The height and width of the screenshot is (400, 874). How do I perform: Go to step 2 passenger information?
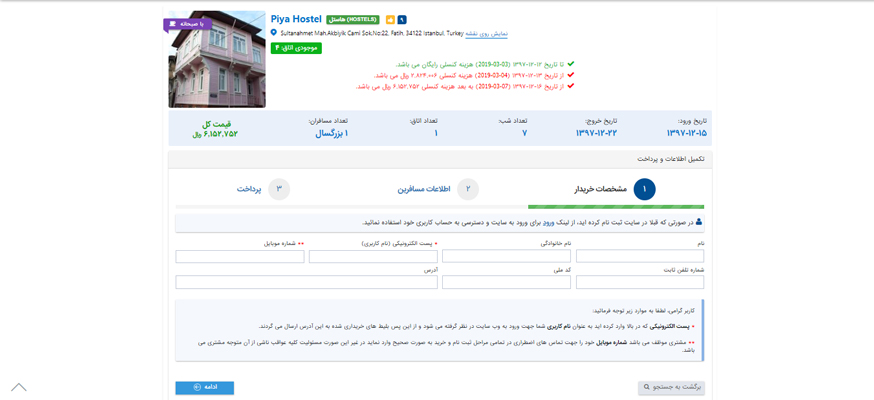[467, 189]
